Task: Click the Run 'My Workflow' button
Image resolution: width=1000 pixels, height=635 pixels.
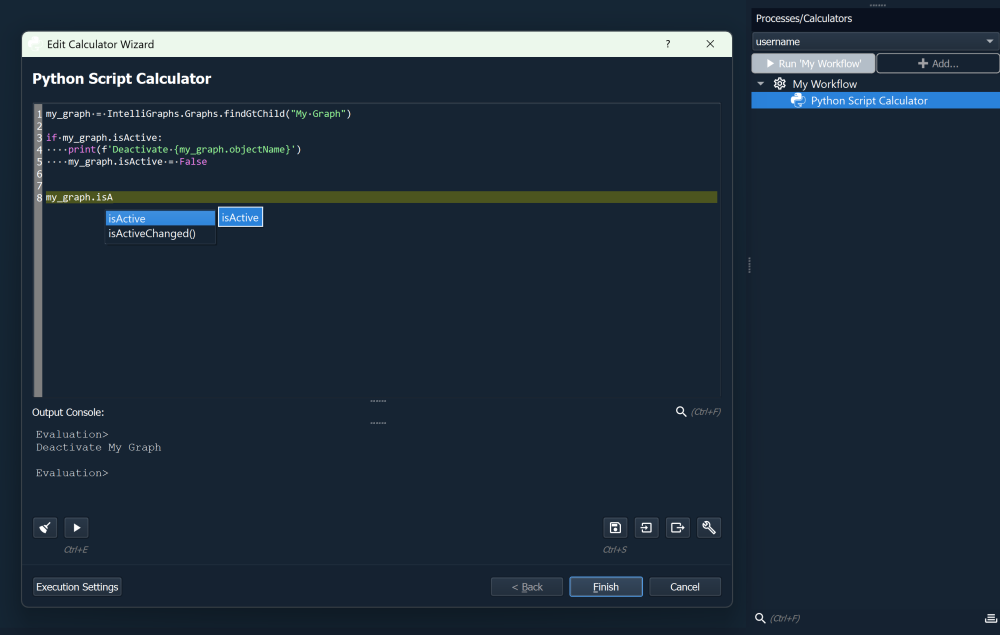Action: (x=813, y=63)
